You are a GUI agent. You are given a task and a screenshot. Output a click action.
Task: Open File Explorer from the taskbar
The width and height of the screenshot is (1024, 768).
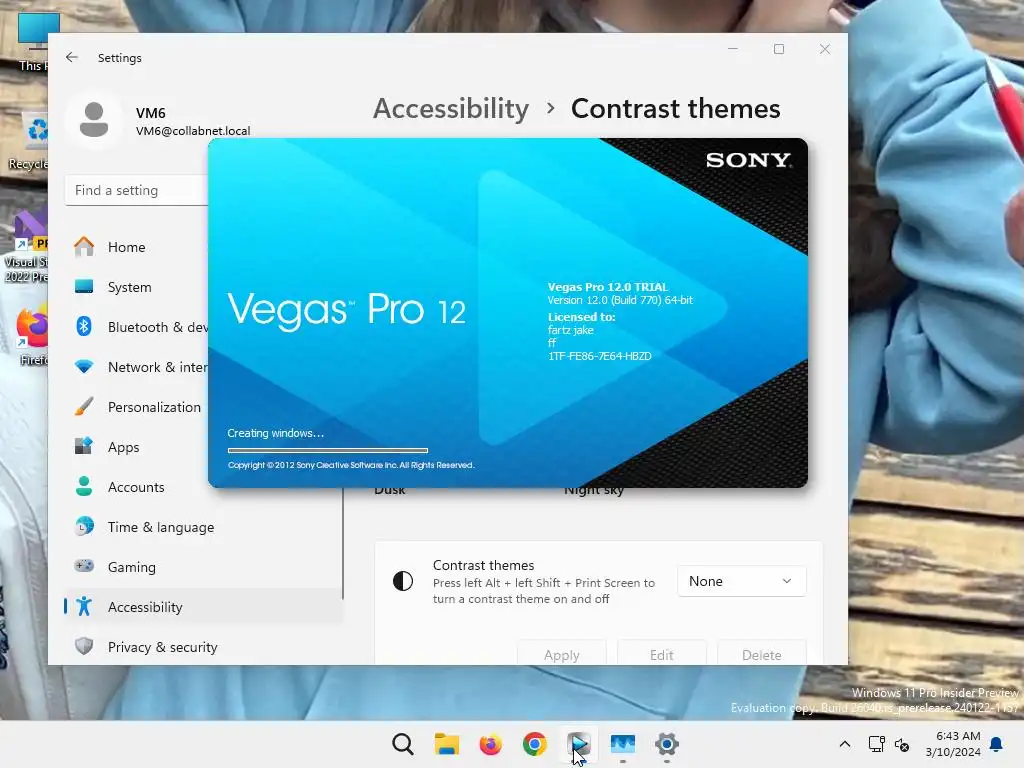coord(447,744)
